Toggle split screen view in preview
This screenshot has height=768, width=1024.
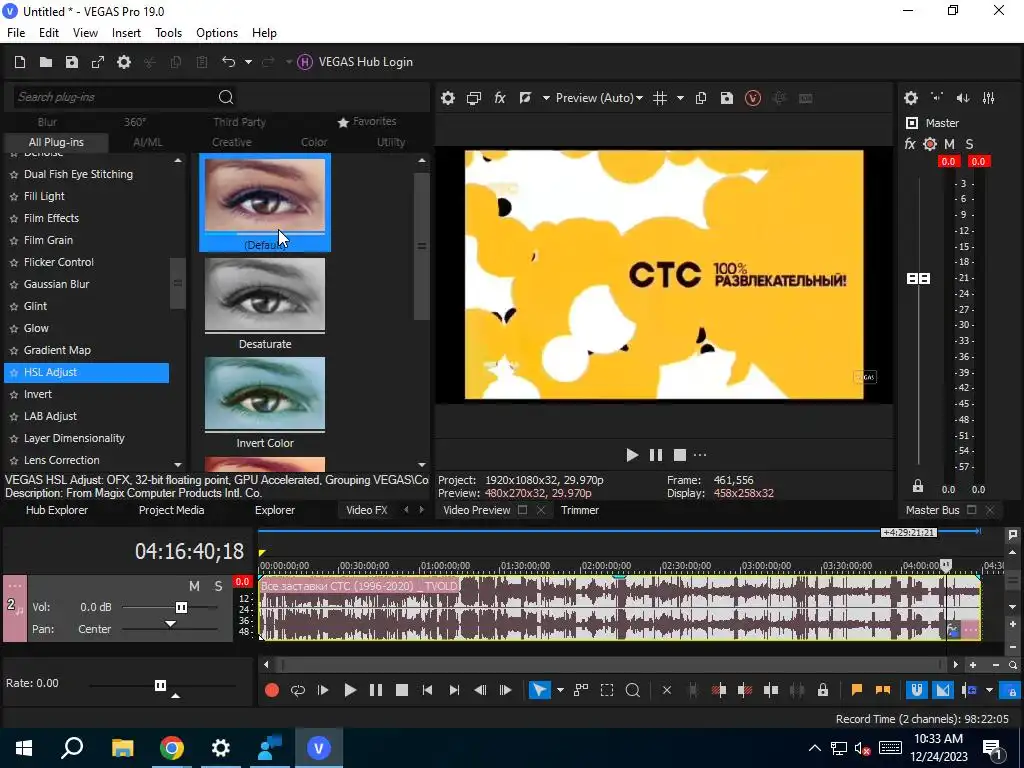pyautogui.click(x=525, y=98)
